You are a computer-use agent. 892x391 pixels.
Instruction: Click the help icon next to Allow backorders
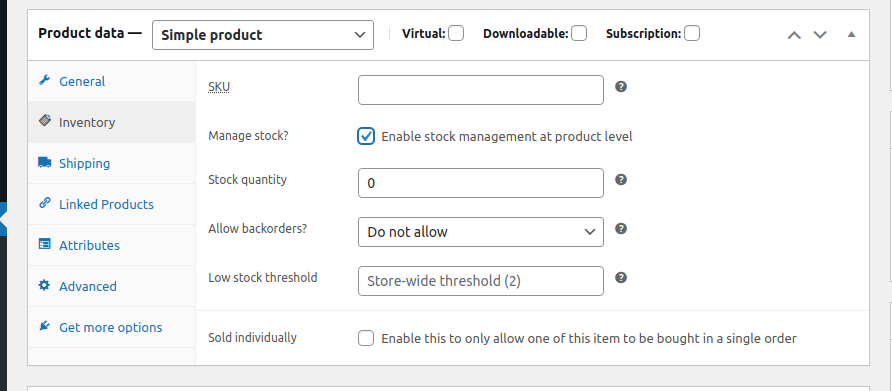coord(621,228)
